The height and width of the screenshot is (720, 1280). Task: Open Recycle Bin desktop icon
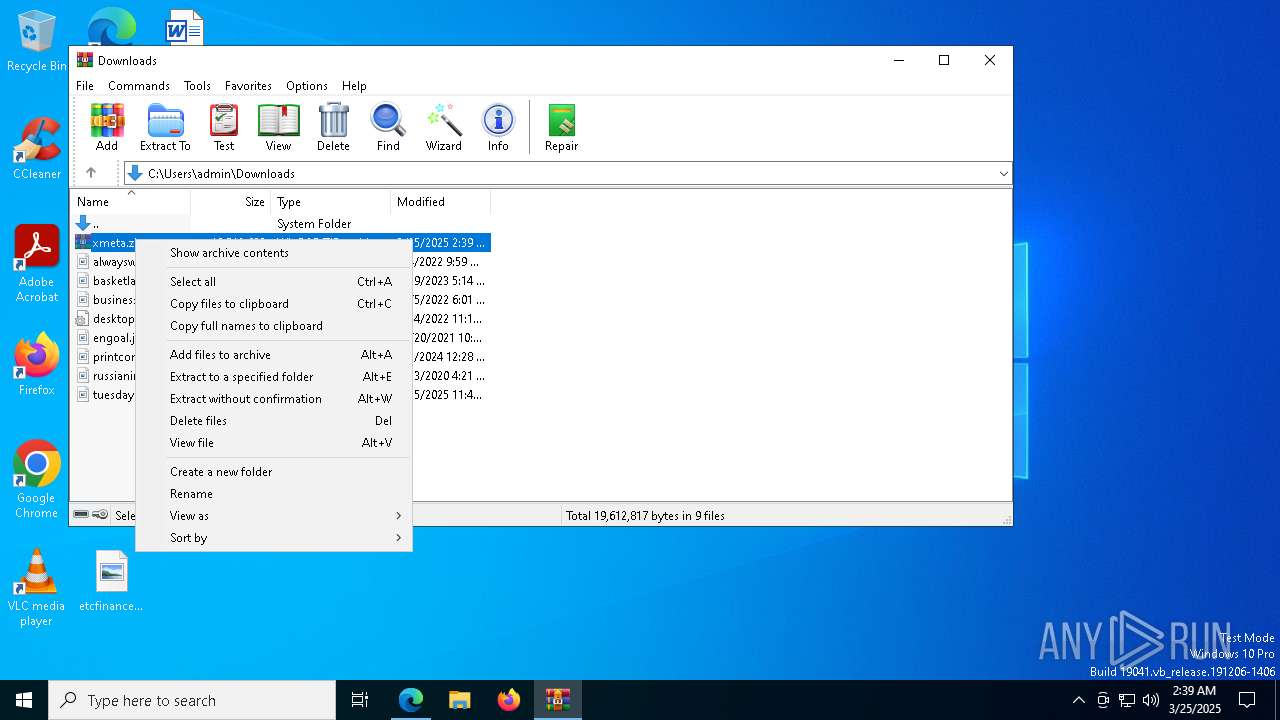tap(37, 41)
